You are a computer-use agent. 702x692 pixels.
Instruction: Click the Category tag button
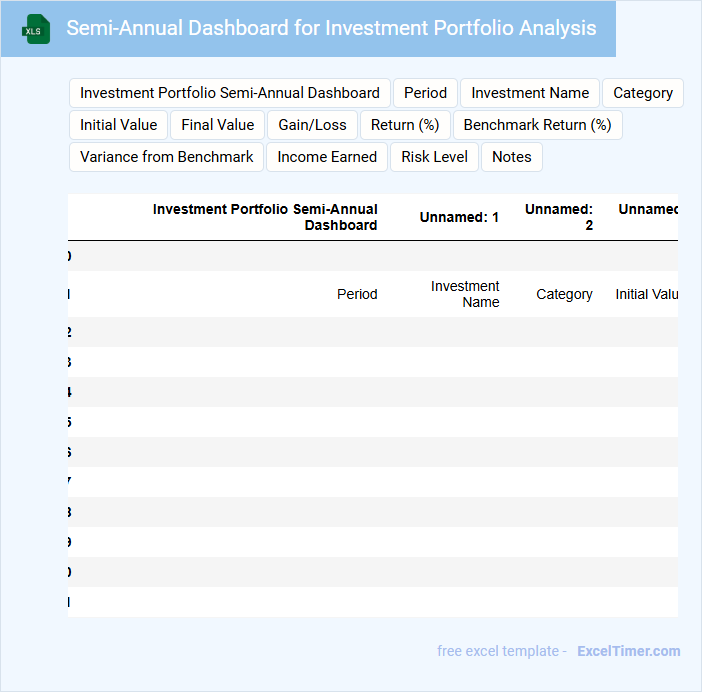tap(643, 93)
